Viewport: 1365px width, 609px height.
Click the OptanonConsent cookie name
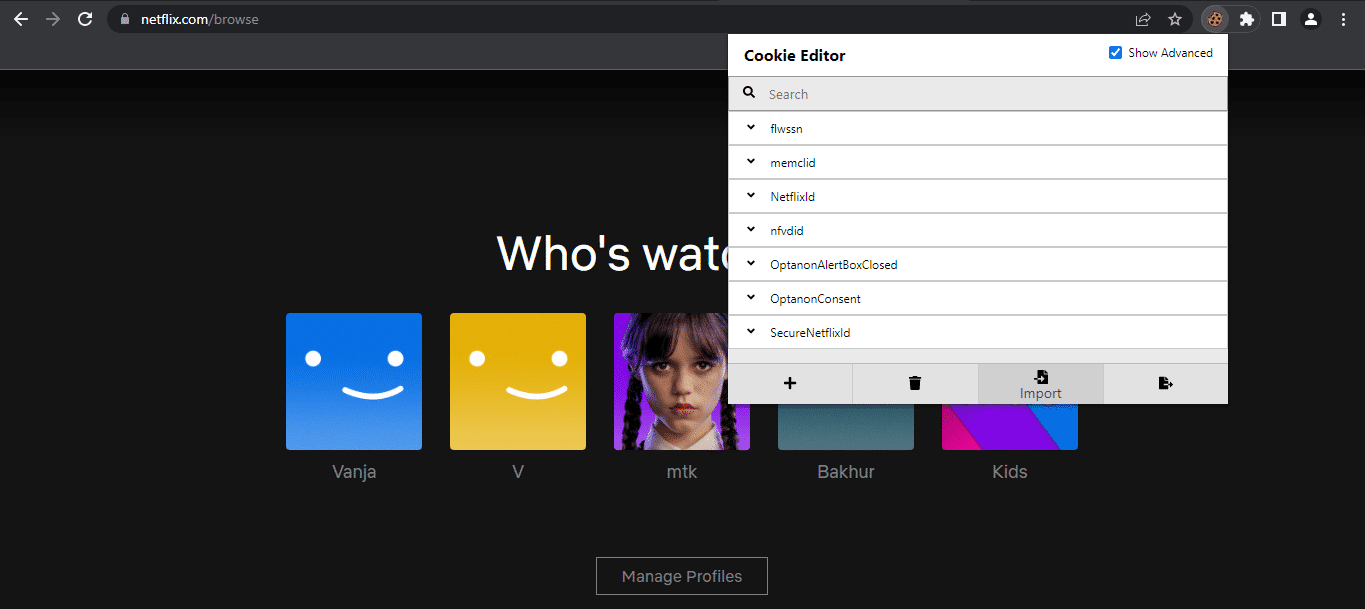815,299
